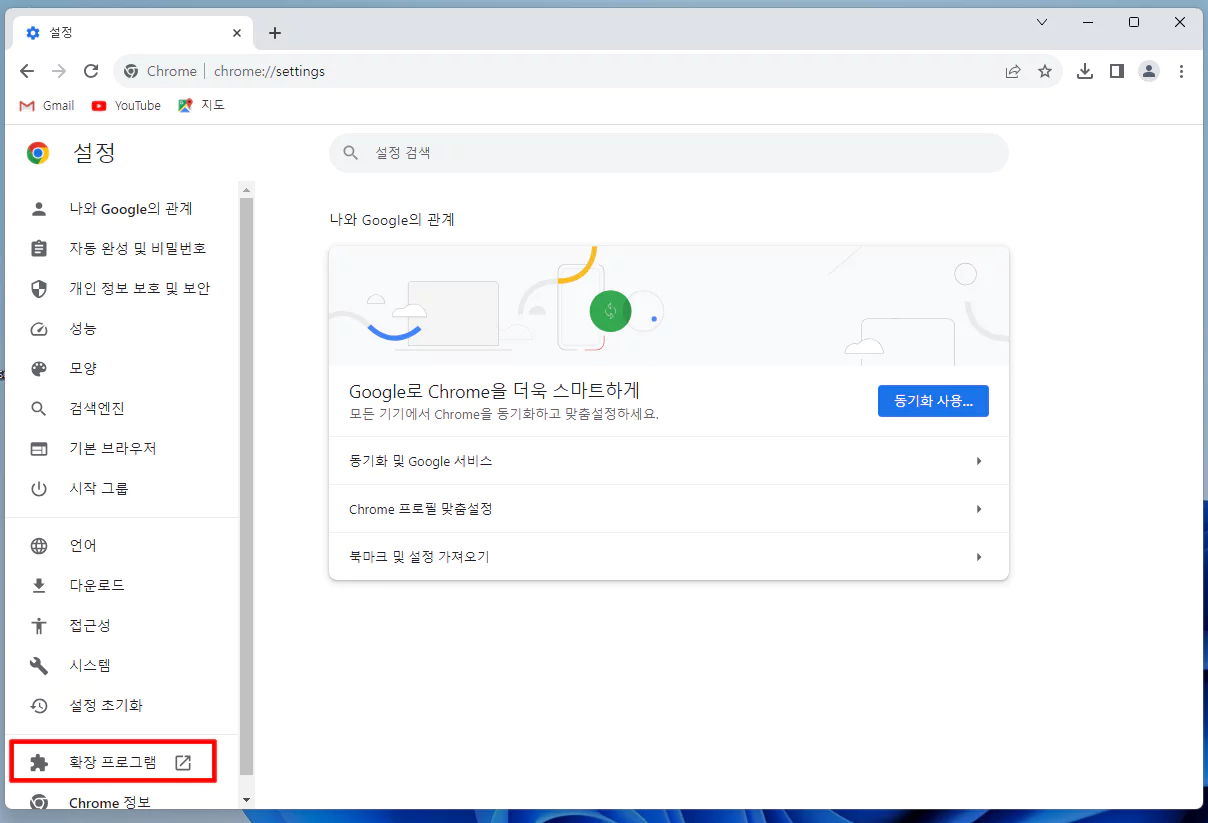This screenshot has width=1208, height=823.
Task: Open the profile avatar menu
Action: [x=1149, y=71]
